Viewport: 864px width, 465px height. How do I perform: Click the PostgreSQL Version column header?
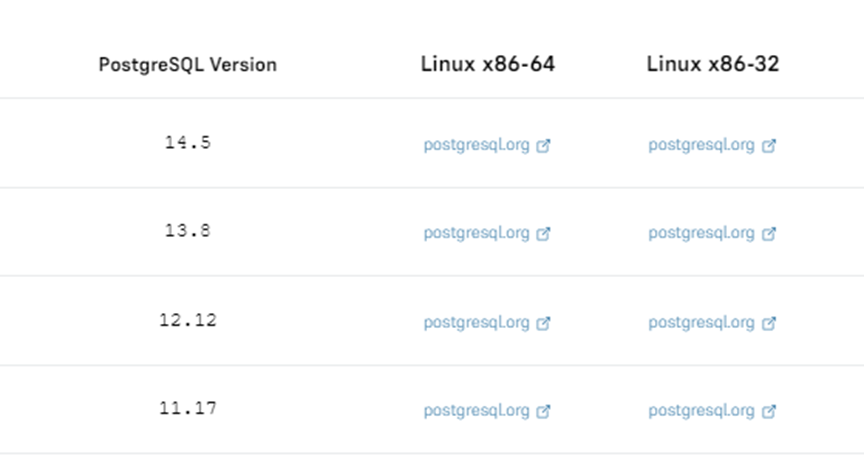tap(188, 65)
